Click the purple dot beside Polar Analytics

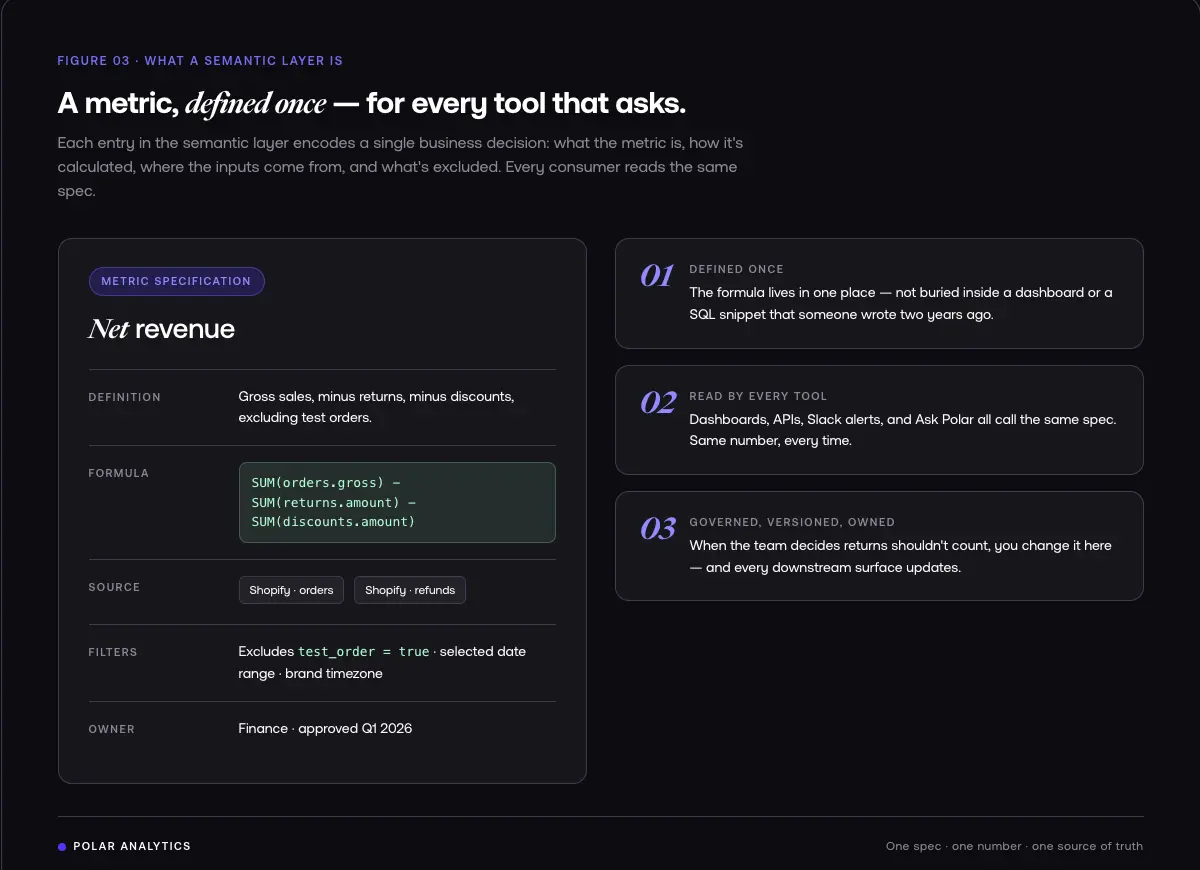tap(62, 846)
